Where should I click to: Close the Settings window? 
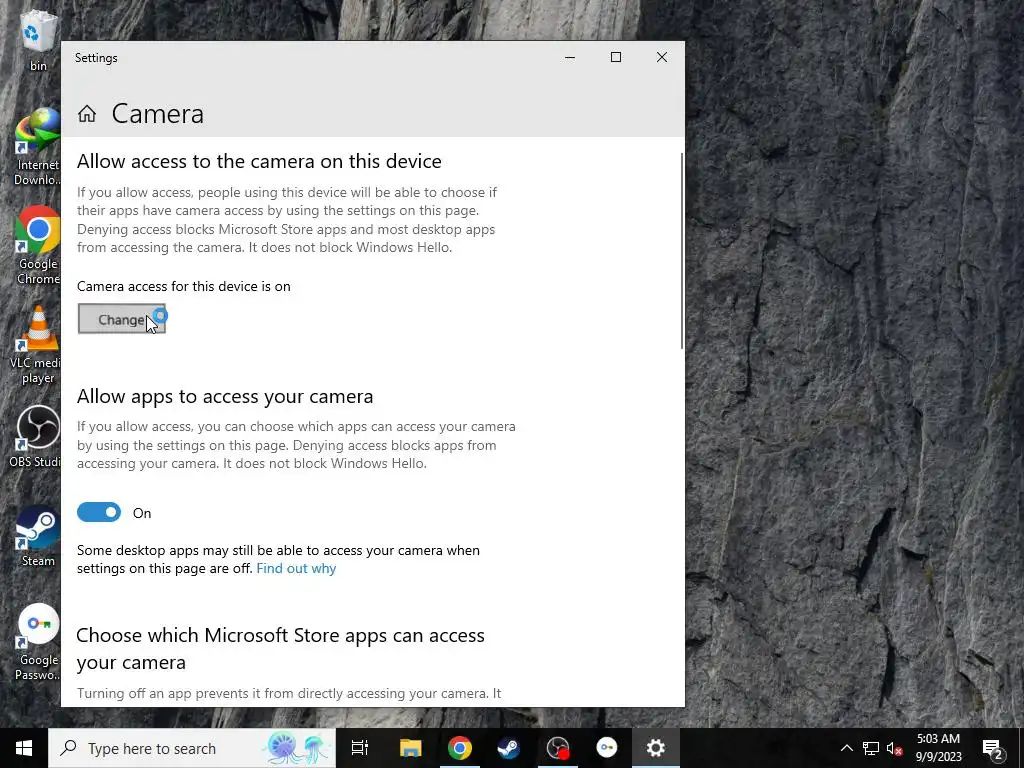tap(662, 57)
